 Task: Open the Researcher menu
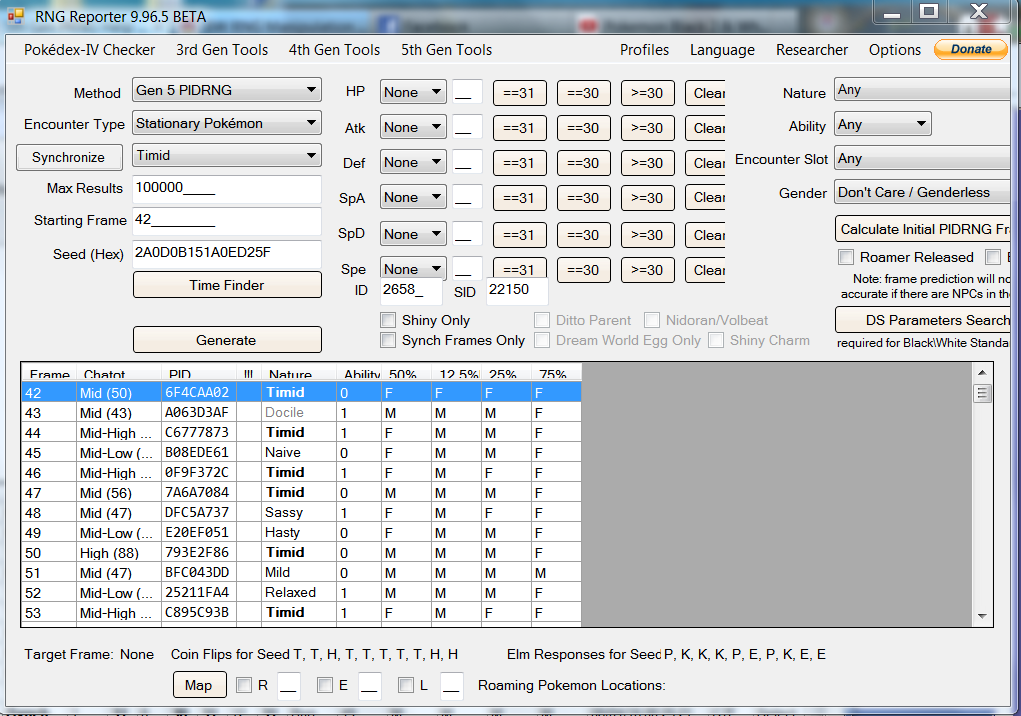click(811, 50)
